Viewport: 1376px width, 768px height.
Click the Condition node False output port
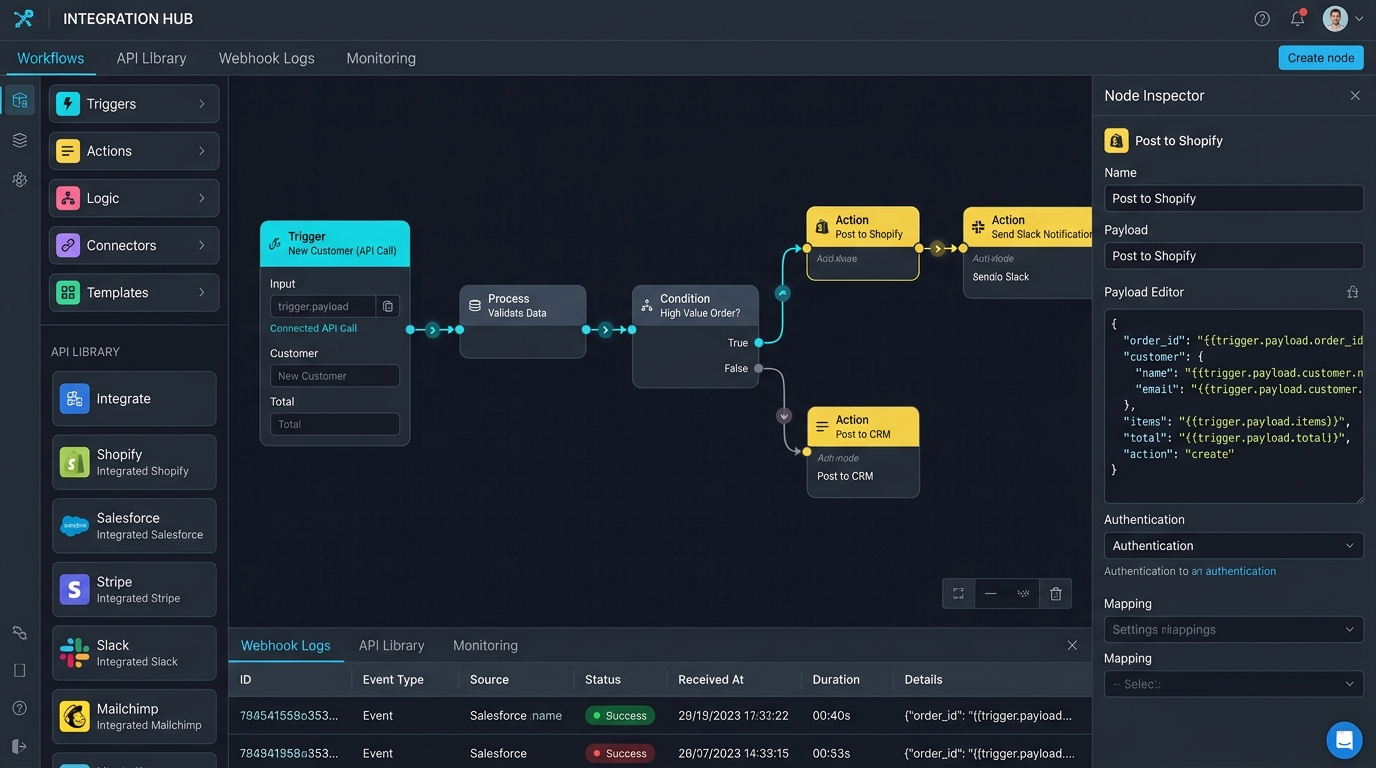[x=759, y=369]
